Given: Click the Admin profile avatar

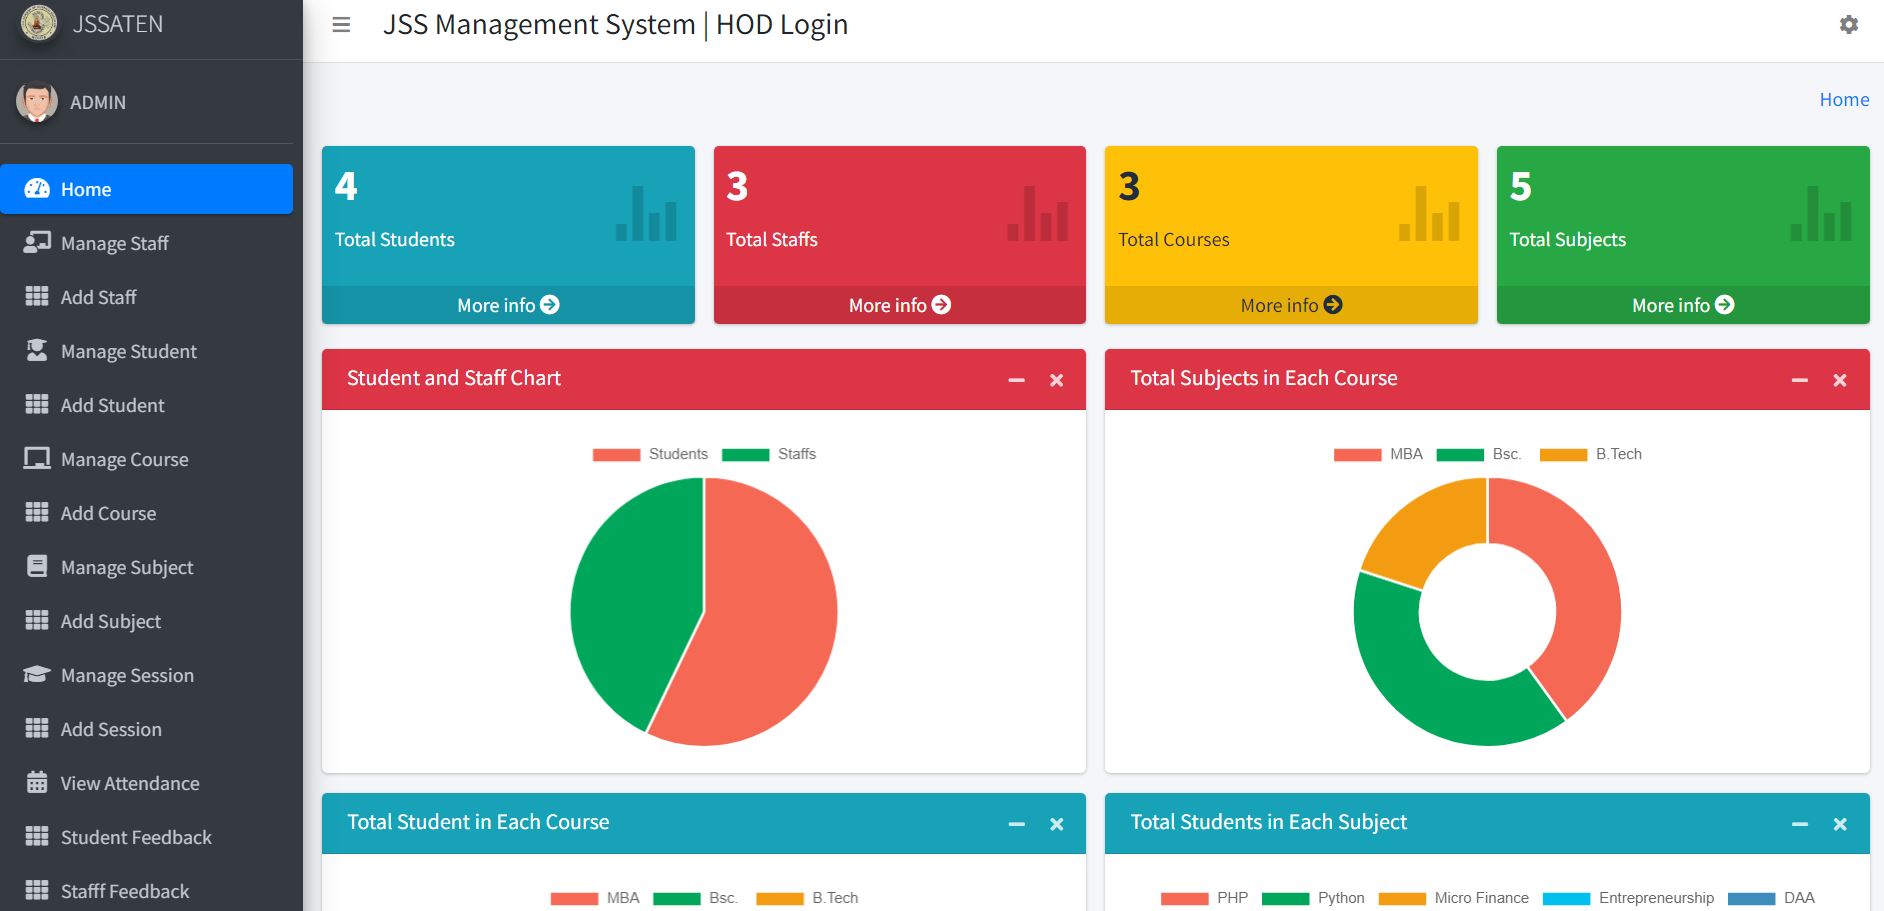Looking at the screenshot, I should point(36,101).
